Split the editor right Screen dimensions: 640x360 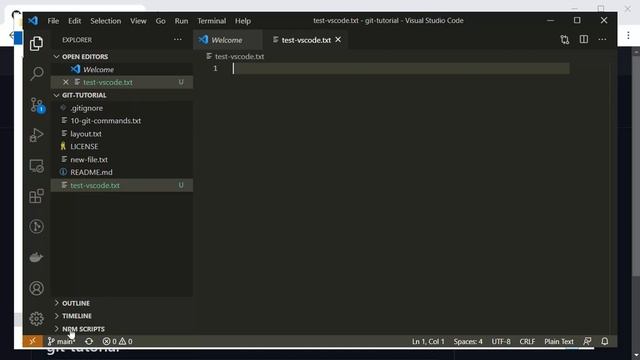pyautogui.click(x=584, y=40)
